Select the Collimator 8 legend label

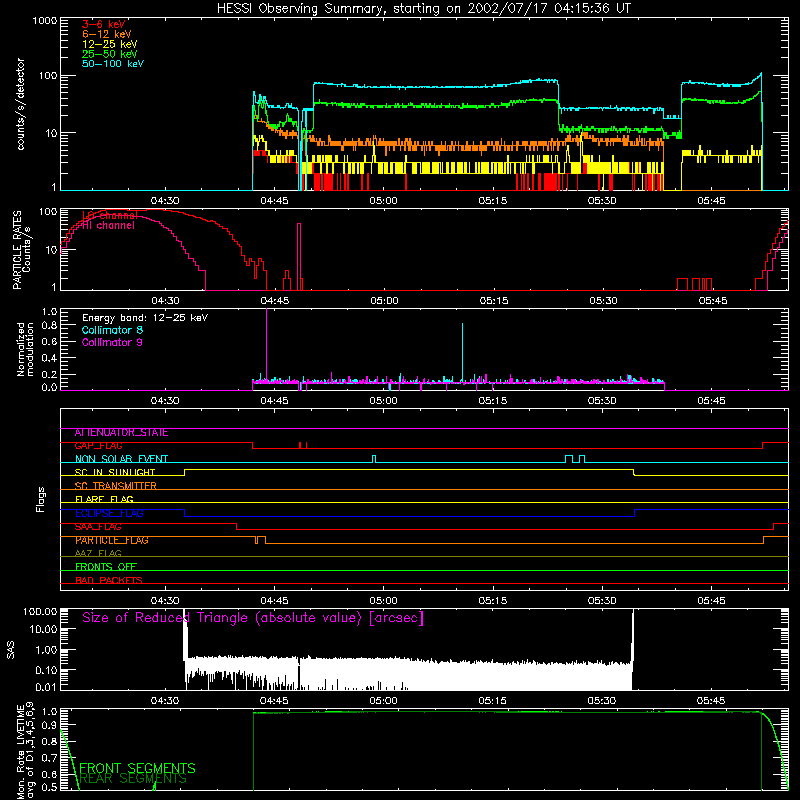coord(112,330)
